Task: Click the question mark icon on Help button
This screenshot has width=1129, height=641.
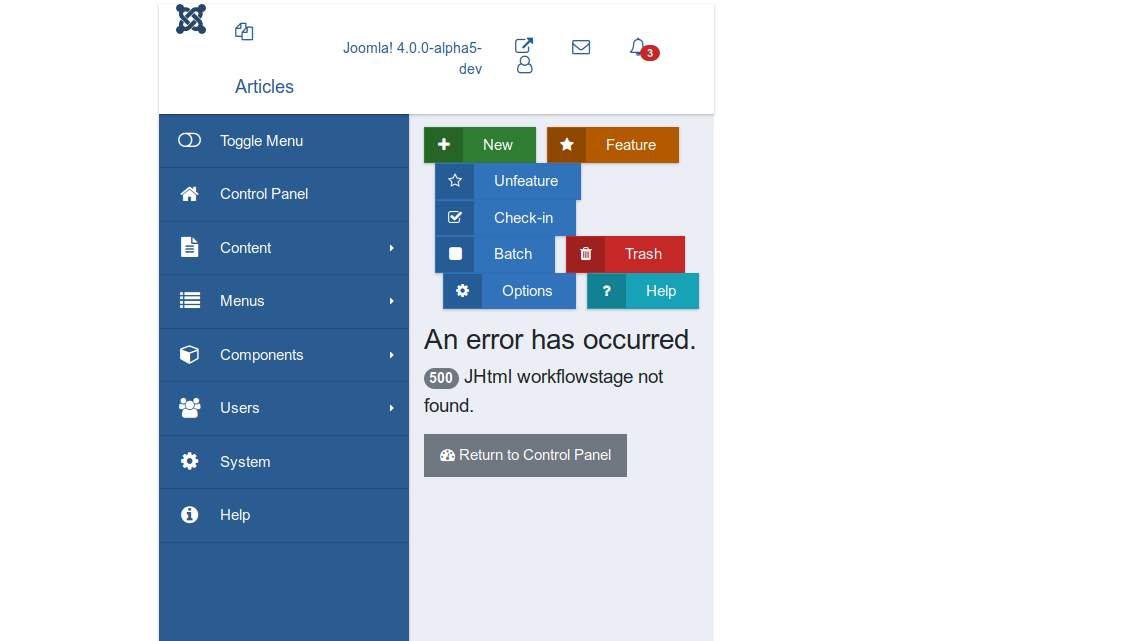Action: point(606,290)
